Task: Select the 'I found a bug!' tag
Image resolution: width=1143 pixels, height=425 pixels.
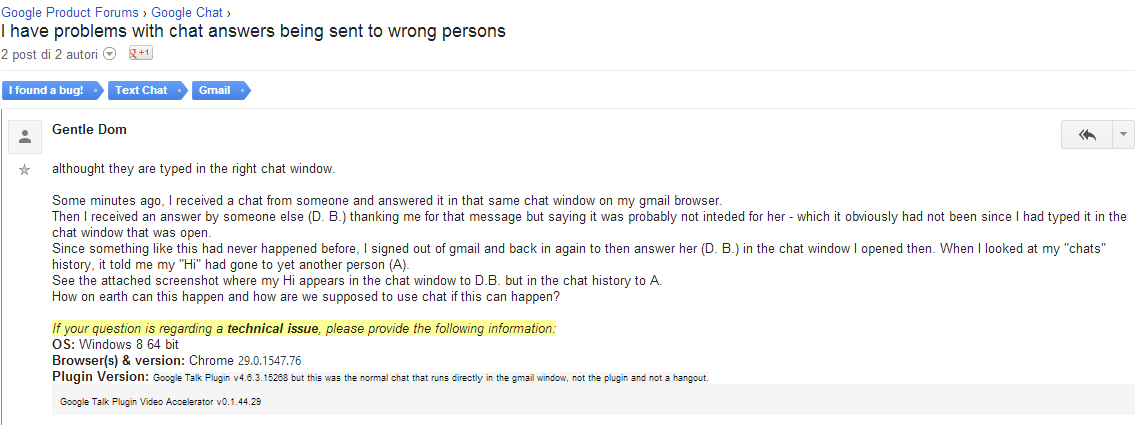Action: [x=46, y=91]
